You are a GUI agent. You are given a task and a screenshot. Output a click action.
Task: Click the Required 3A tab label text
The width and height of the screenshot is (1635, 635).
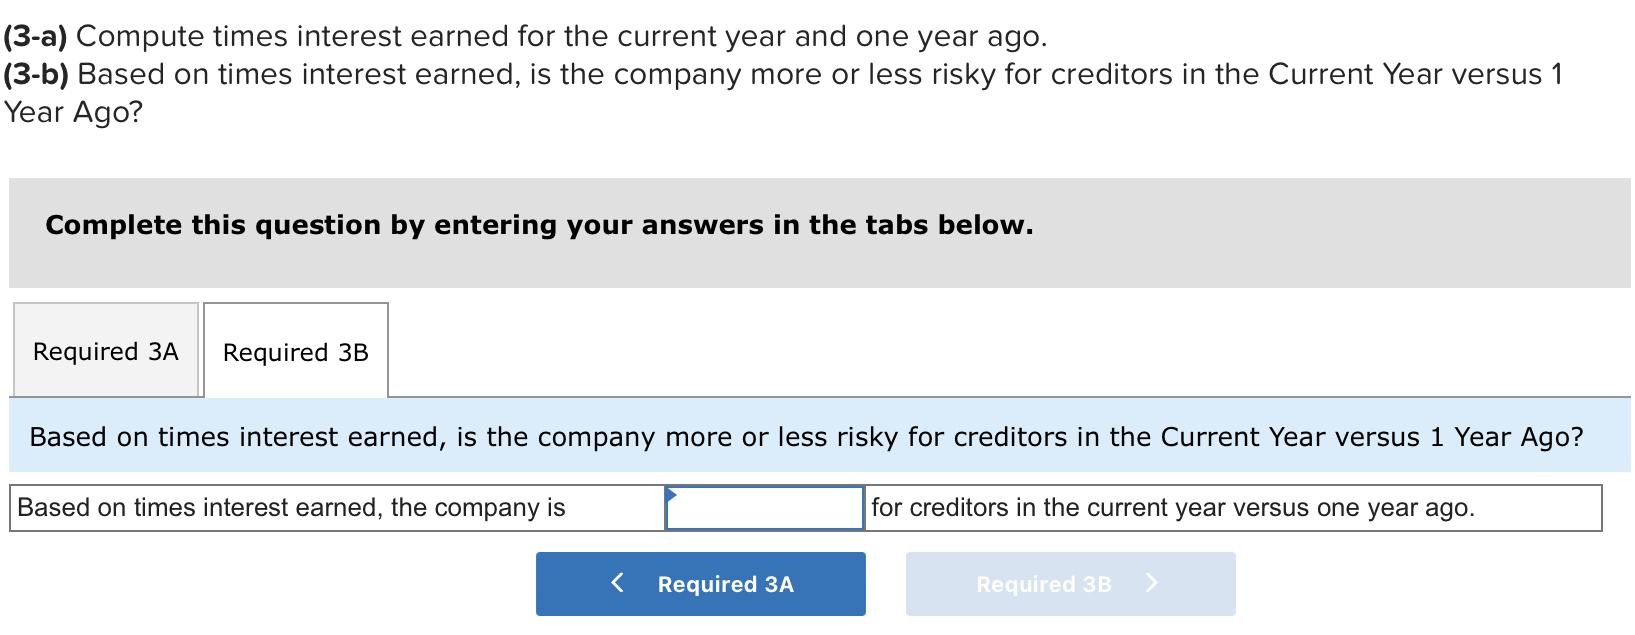tap(105, 351)
